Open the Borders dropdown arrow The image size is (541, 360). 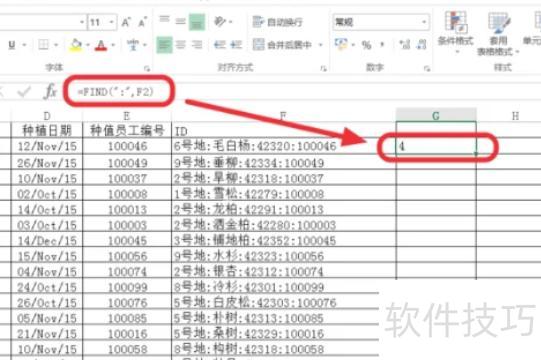point(56,45)
